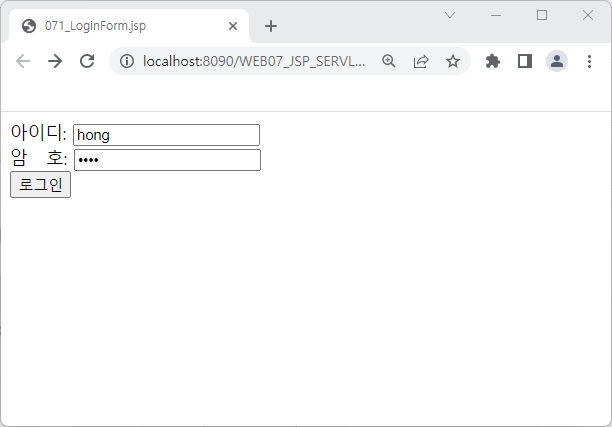This screenshot has width=612, height=427.
Task: Toggle the side panel icon
Action: pos(525,61)
